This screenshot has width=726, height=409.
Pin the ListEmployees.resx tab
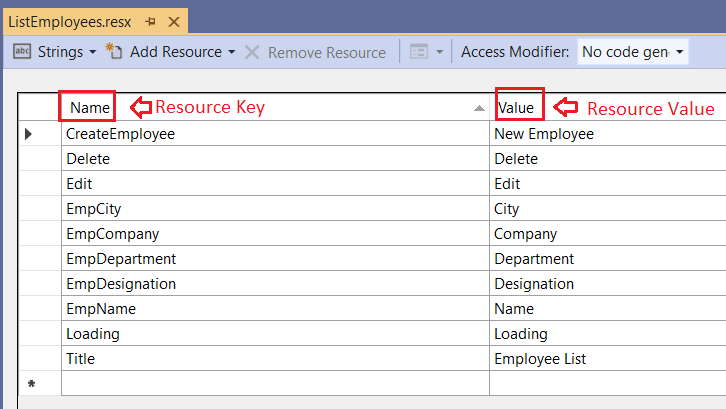click(x=151, y=21)
